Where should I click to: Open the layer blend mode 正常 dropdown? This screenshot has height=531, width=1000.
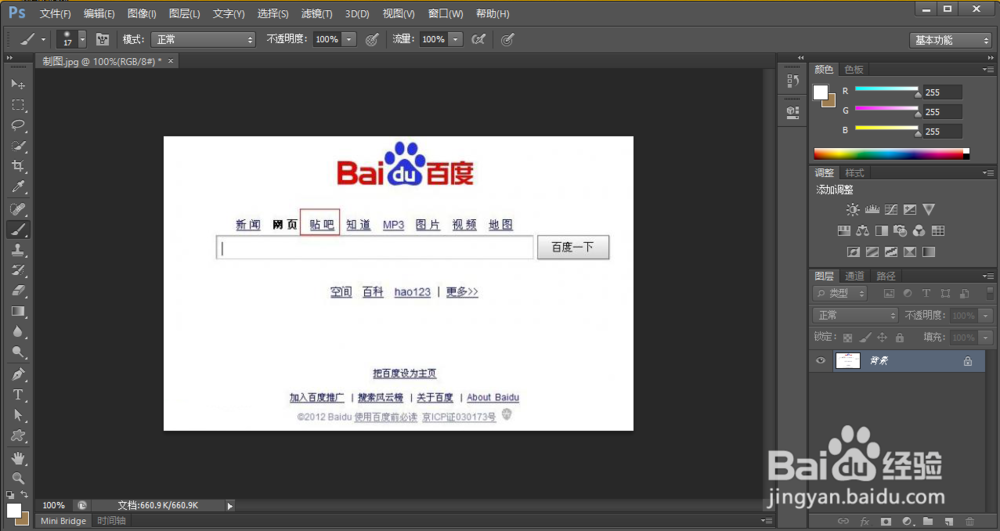[x=855, y=316]
